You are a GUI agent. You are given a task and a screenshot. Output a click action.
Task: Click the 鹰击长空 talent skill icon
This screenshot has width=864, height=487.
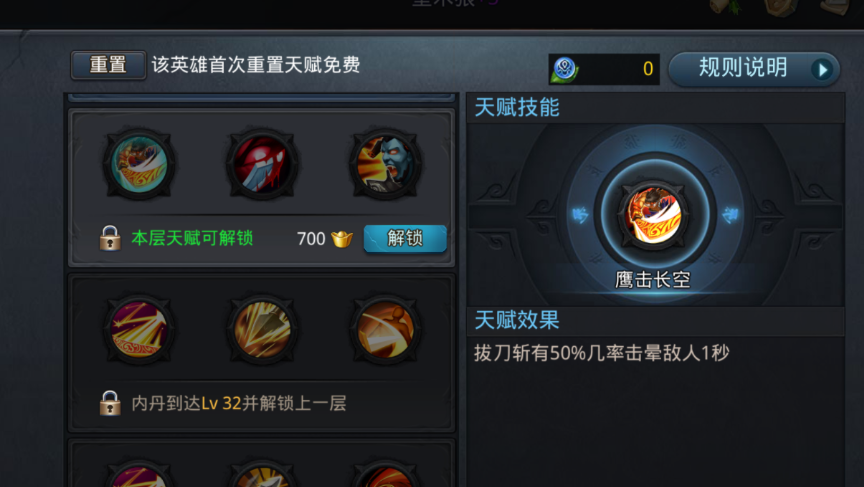(x=654, y=215)
